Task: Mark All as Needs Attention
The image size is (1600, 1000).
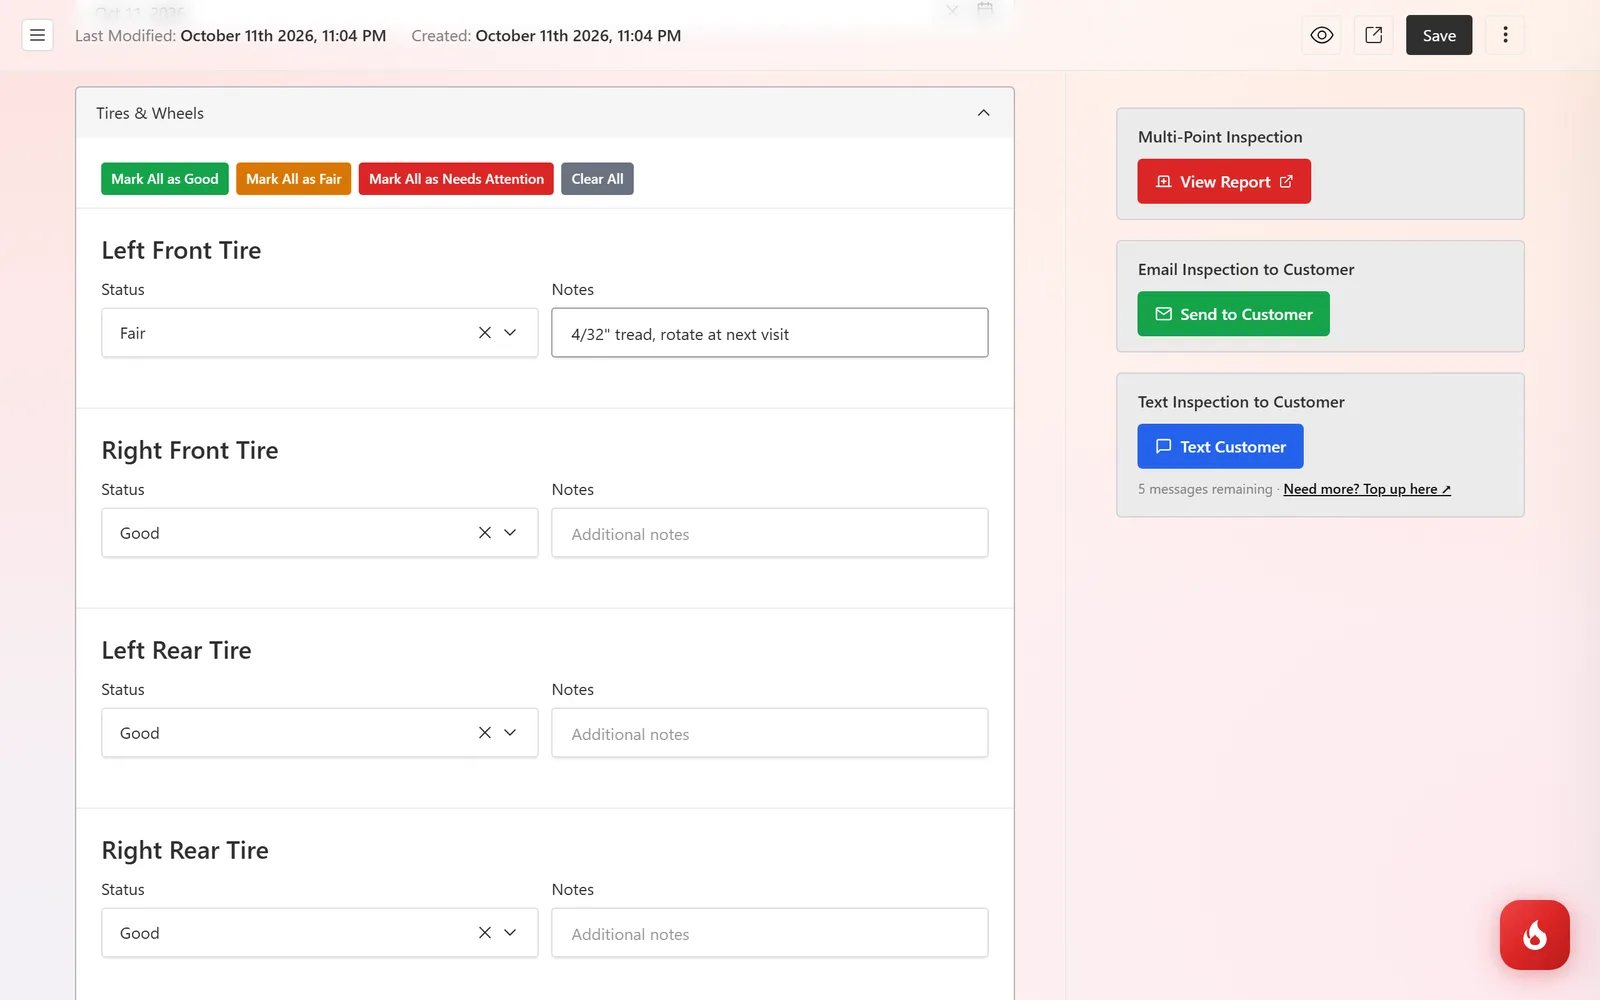Action: pyautogui.click(x=456, y=179)
